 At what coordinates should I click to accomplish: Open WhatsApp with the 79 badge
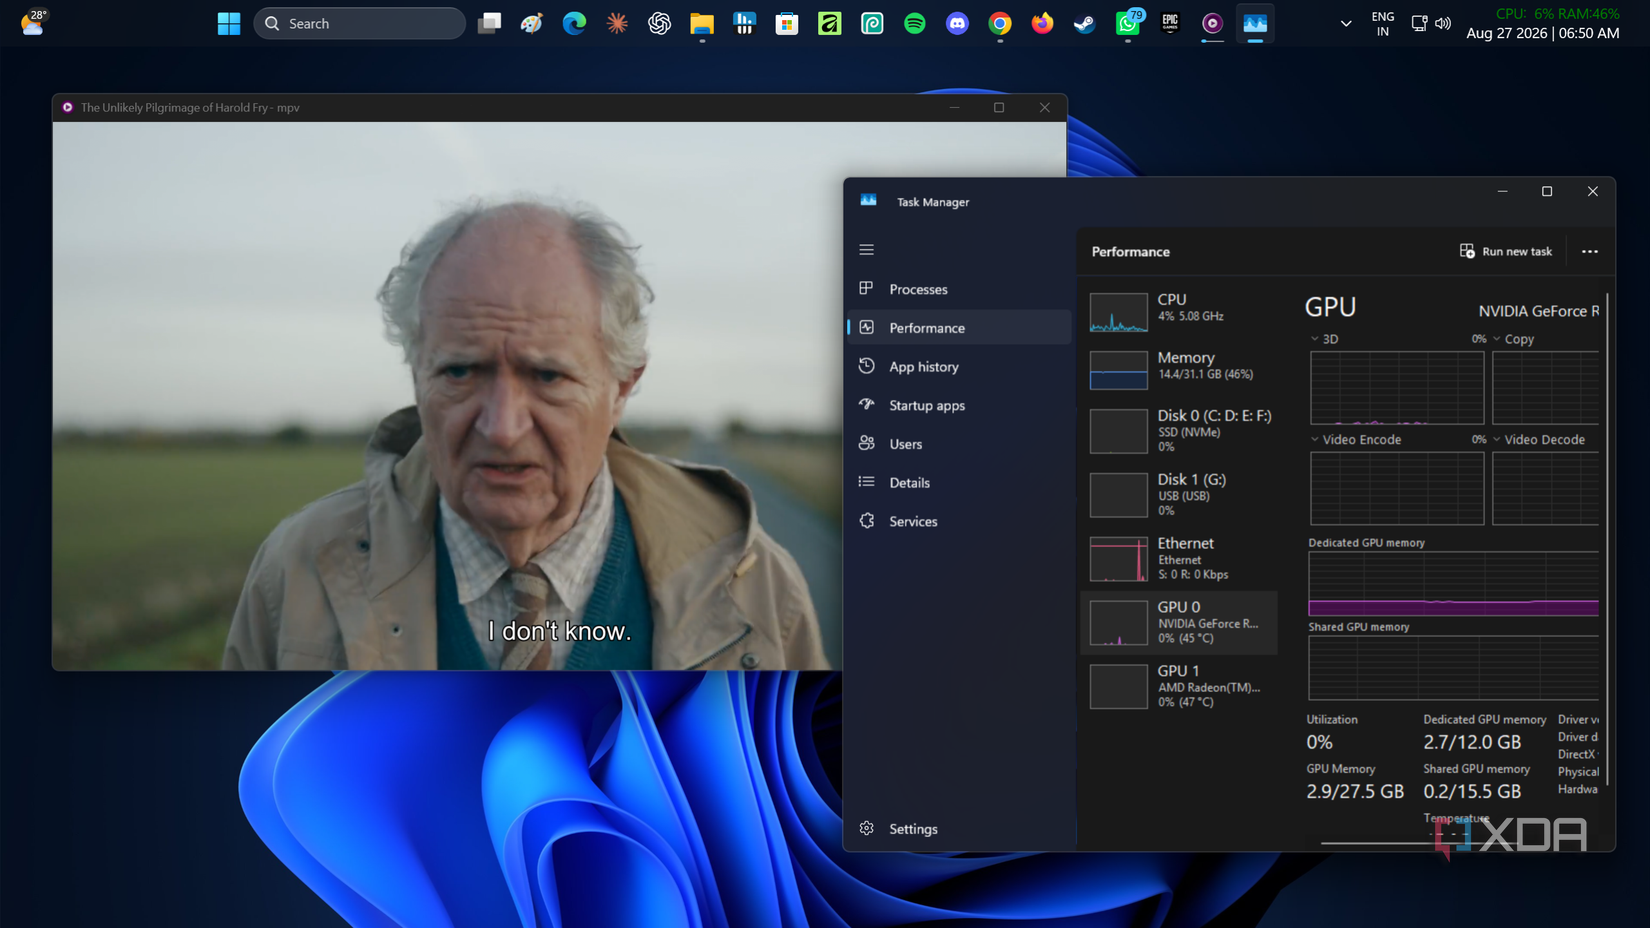(1128, 23)
